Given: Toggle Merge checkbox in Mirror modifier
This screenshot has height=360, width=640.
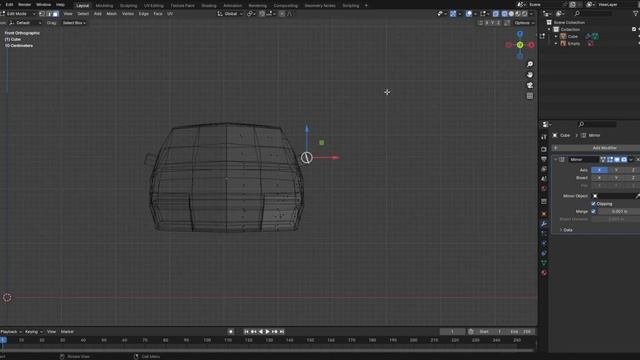Looking at the screenshot, I should point(593,211).
